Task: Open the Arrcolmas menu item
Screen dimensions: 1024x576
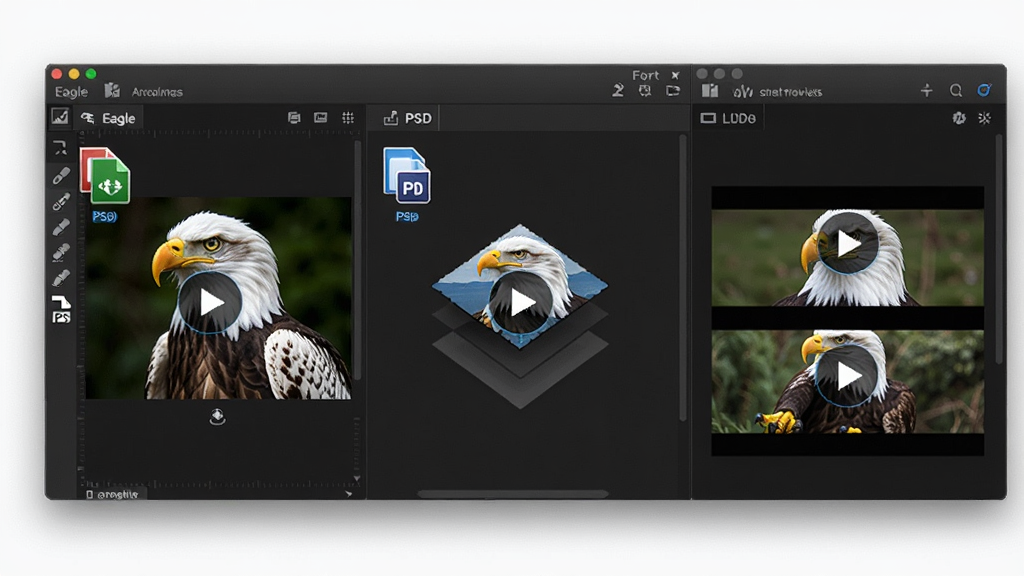Action: click(x=157, y=92)
